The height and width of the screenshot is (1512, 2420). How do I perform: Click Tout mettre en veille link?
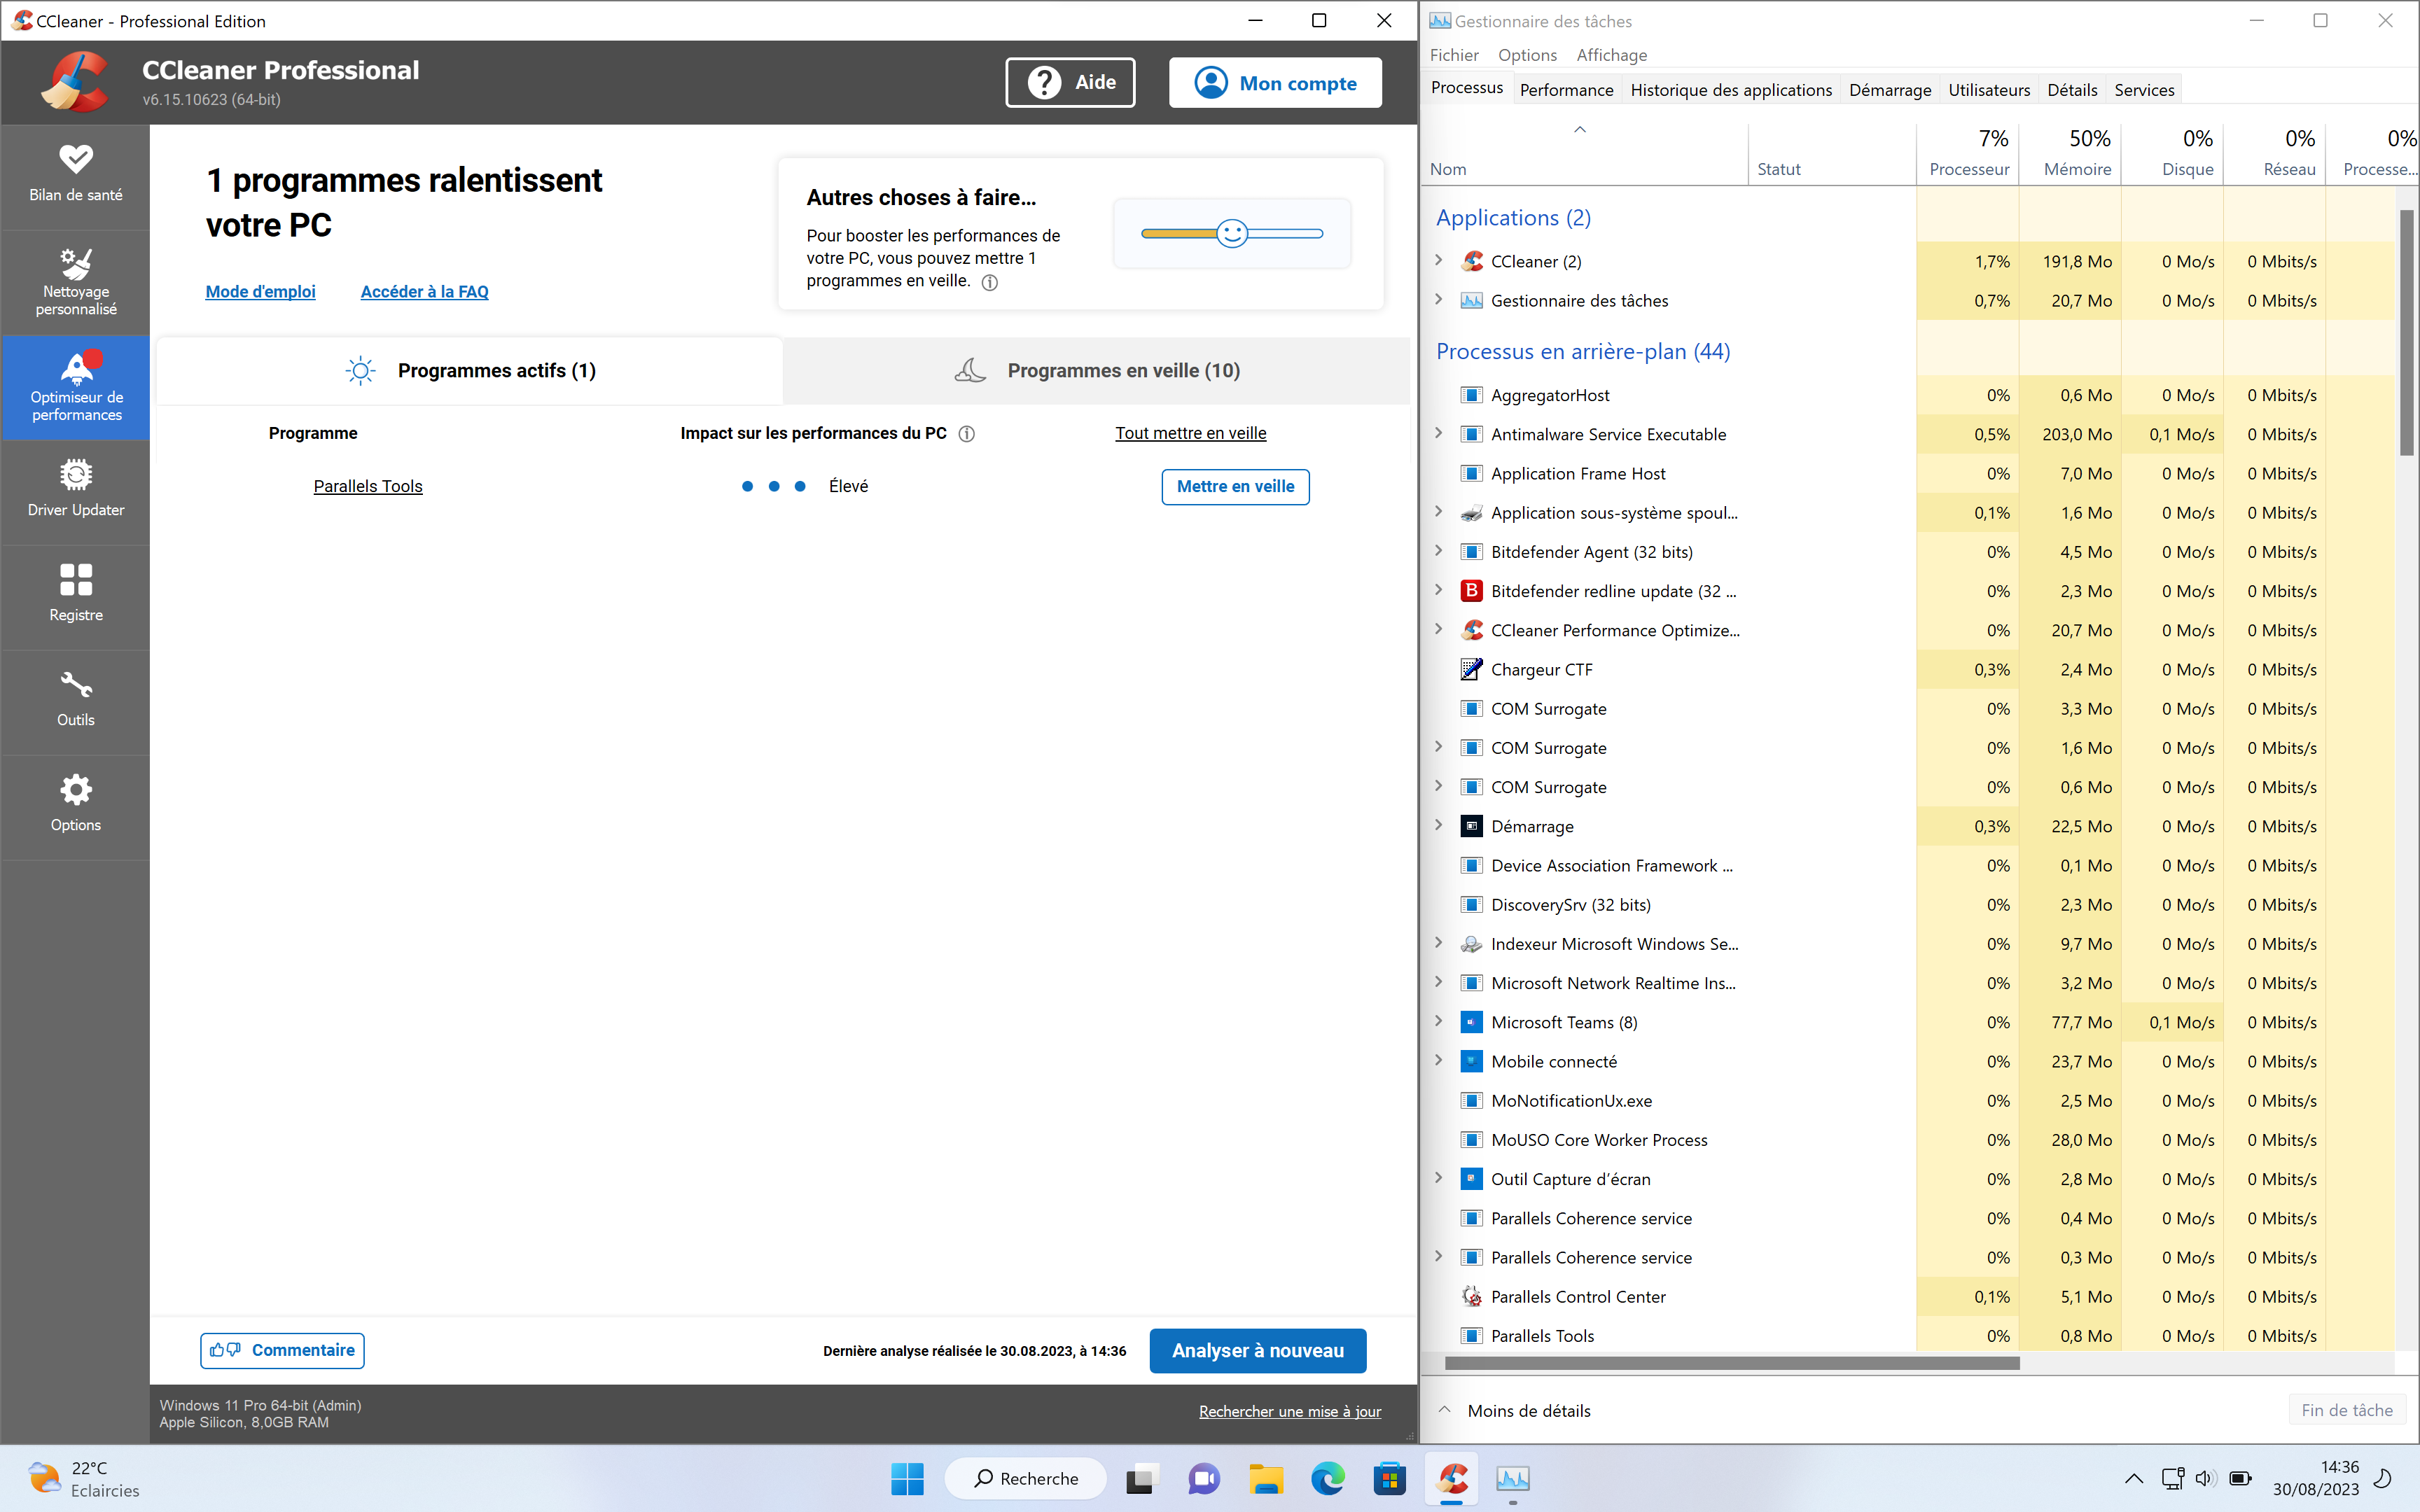point(1190,433)
